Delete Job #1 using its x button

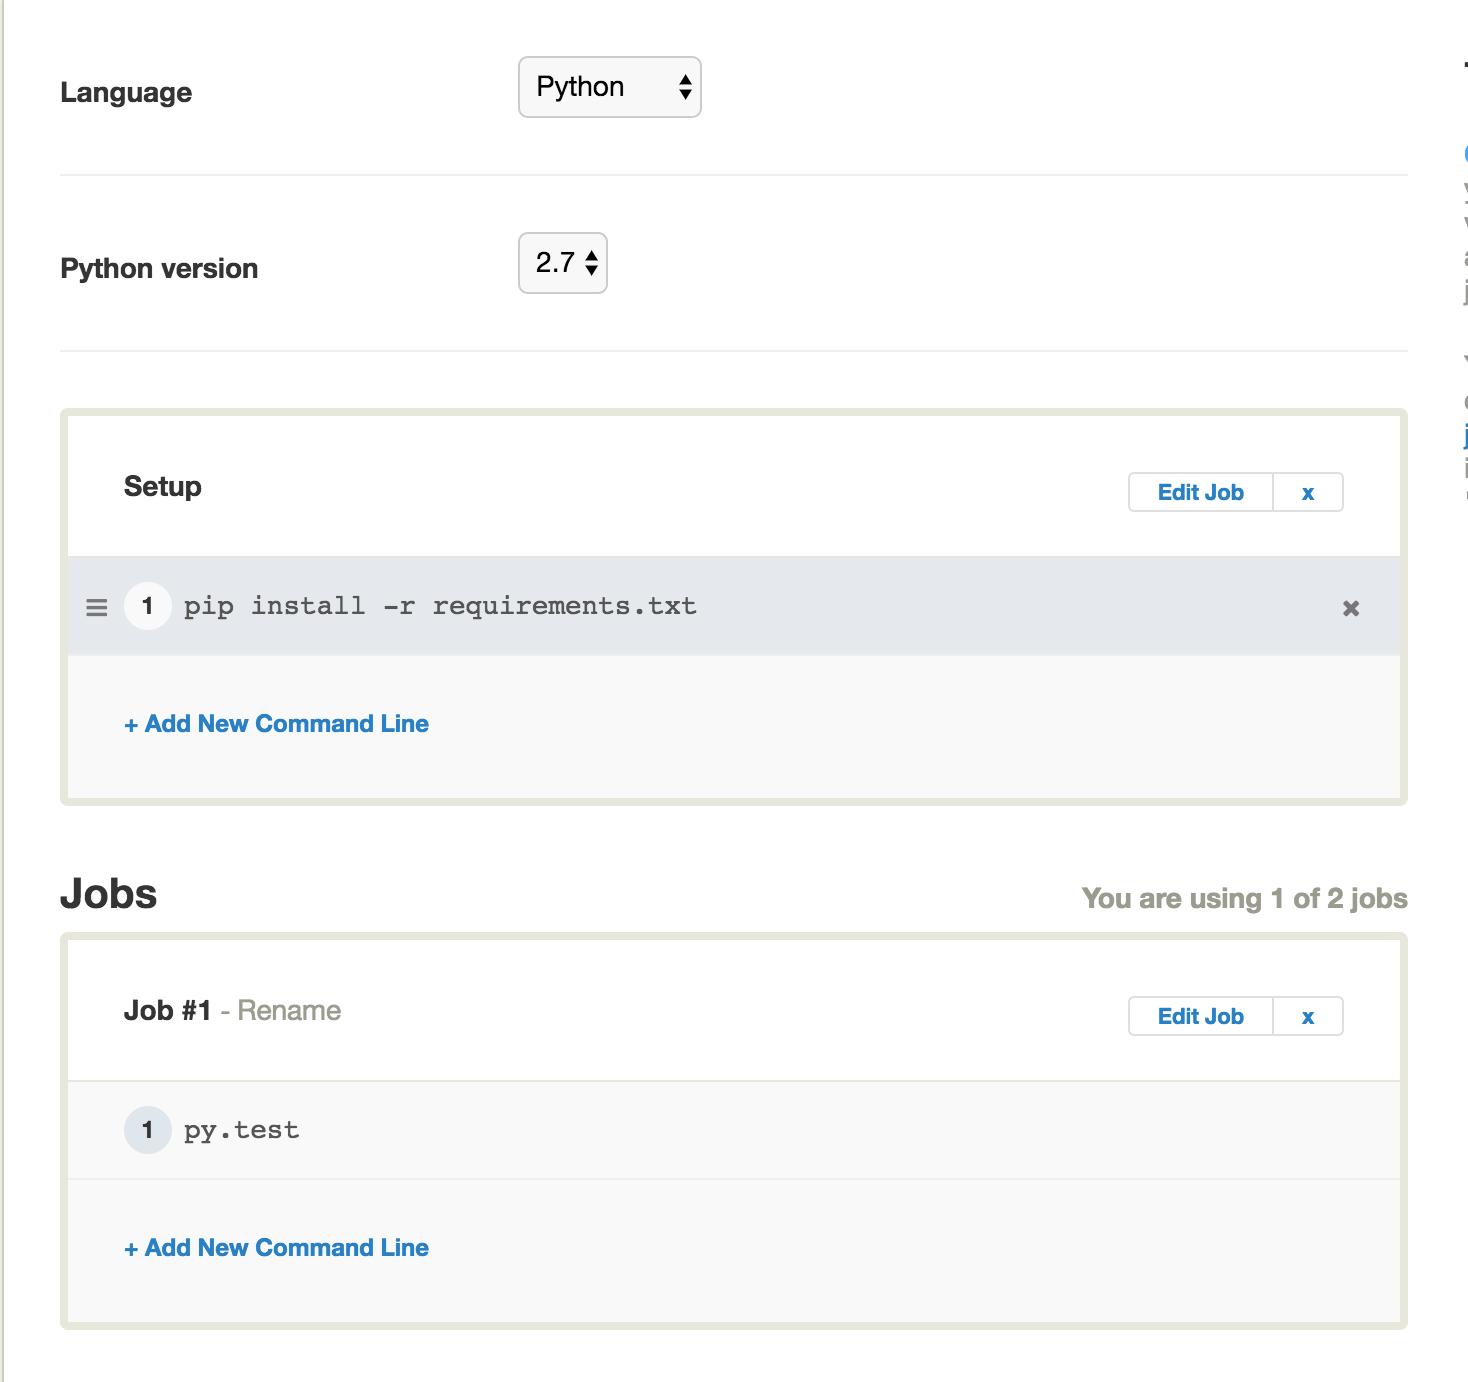[1307, 1016]
